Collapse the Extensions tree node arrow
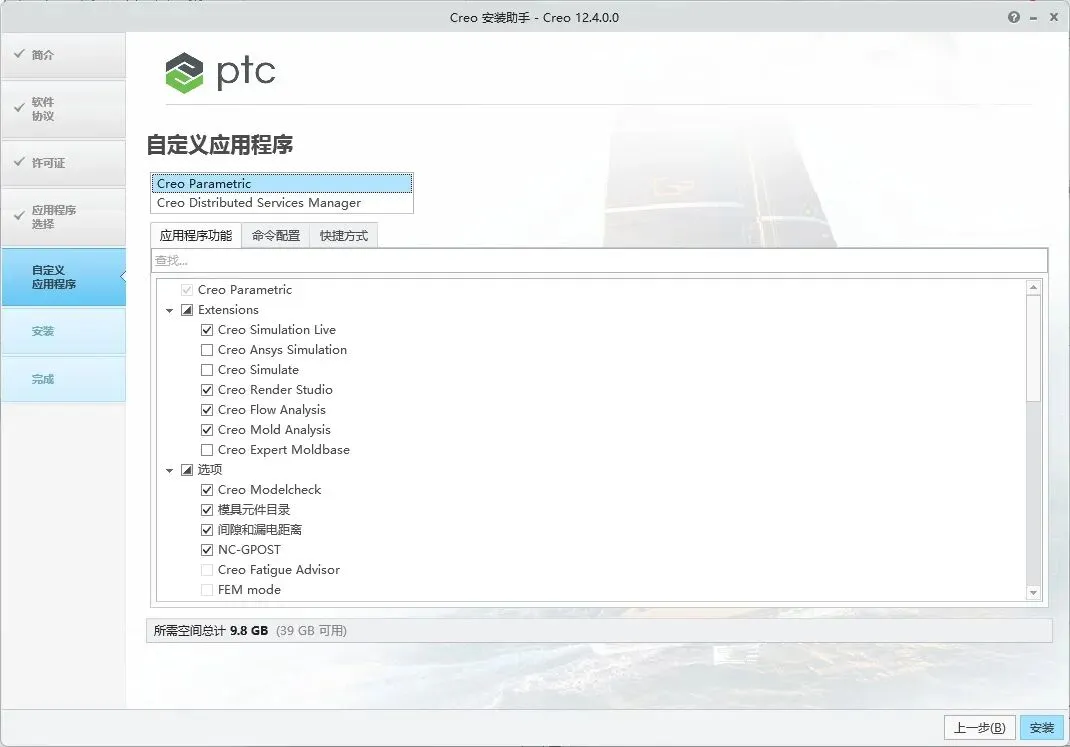Screen dimensions: 1070x747 coord(169,310)
